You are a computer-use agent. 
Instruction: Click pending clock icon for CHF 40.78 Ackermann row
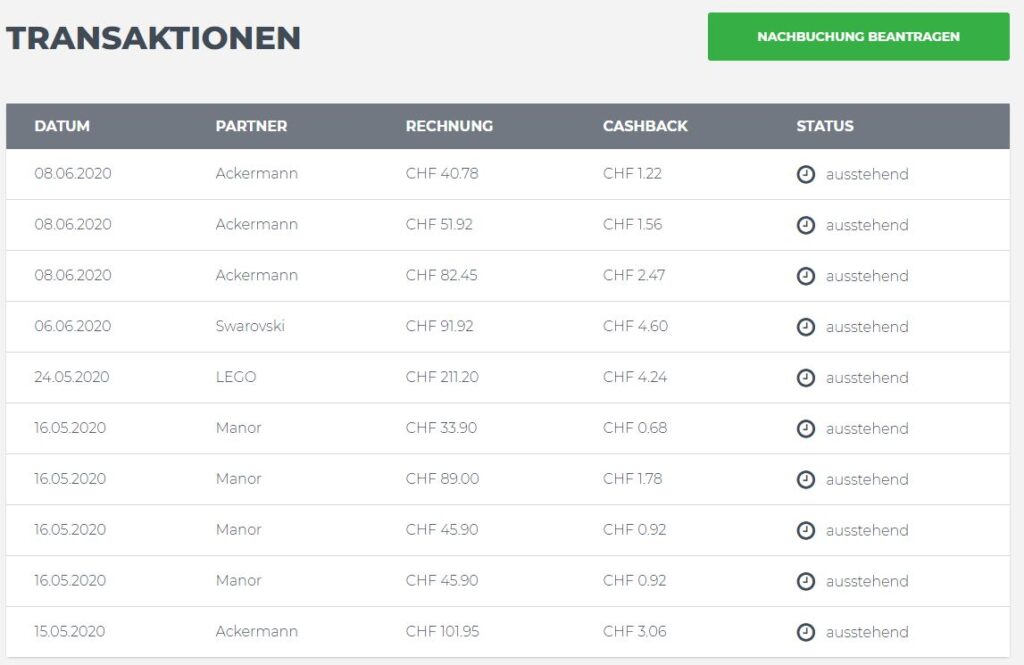point(806,174)
